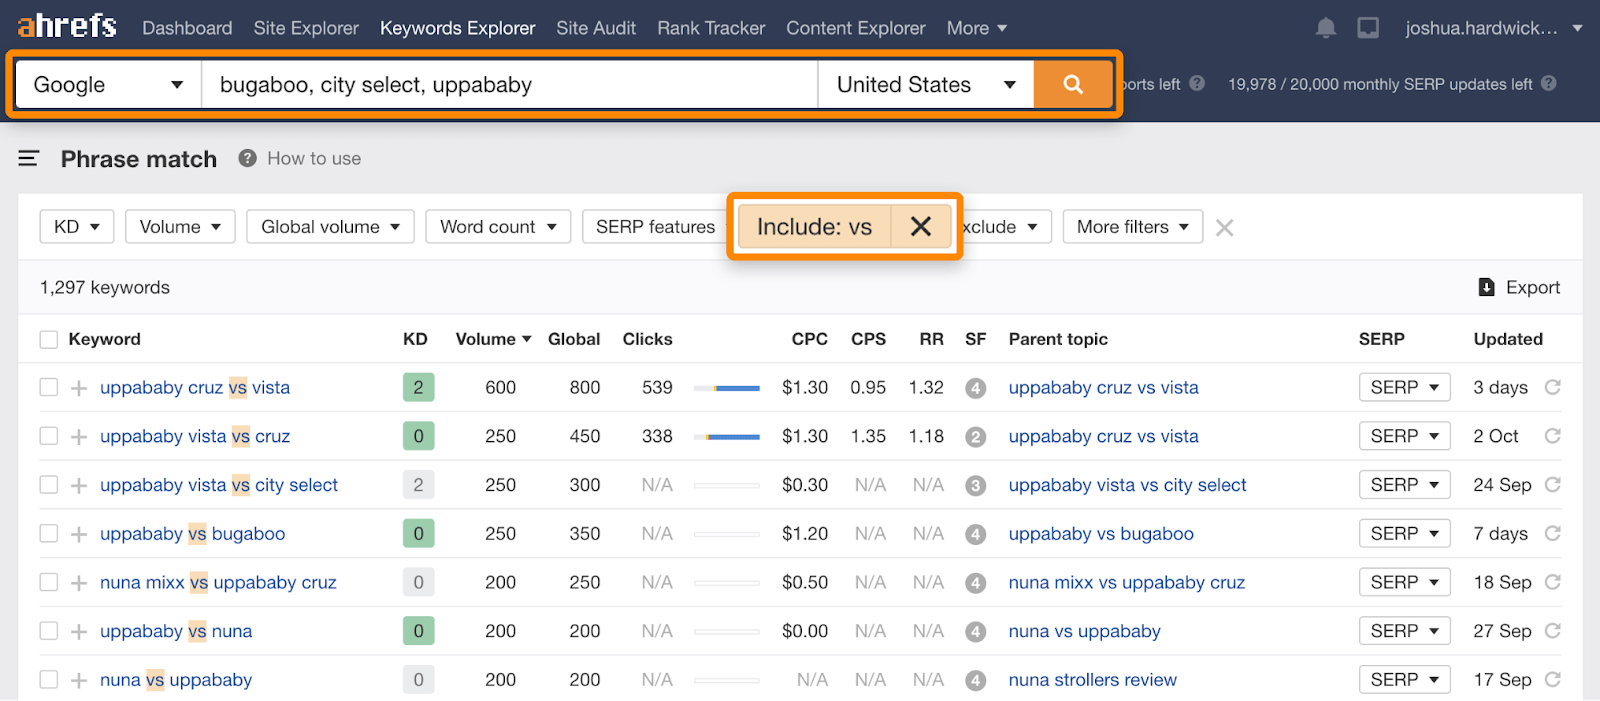Open the Rank Tracker tab
The height and width of the screenshot is (701, 1600).
[x=711, y=28]
